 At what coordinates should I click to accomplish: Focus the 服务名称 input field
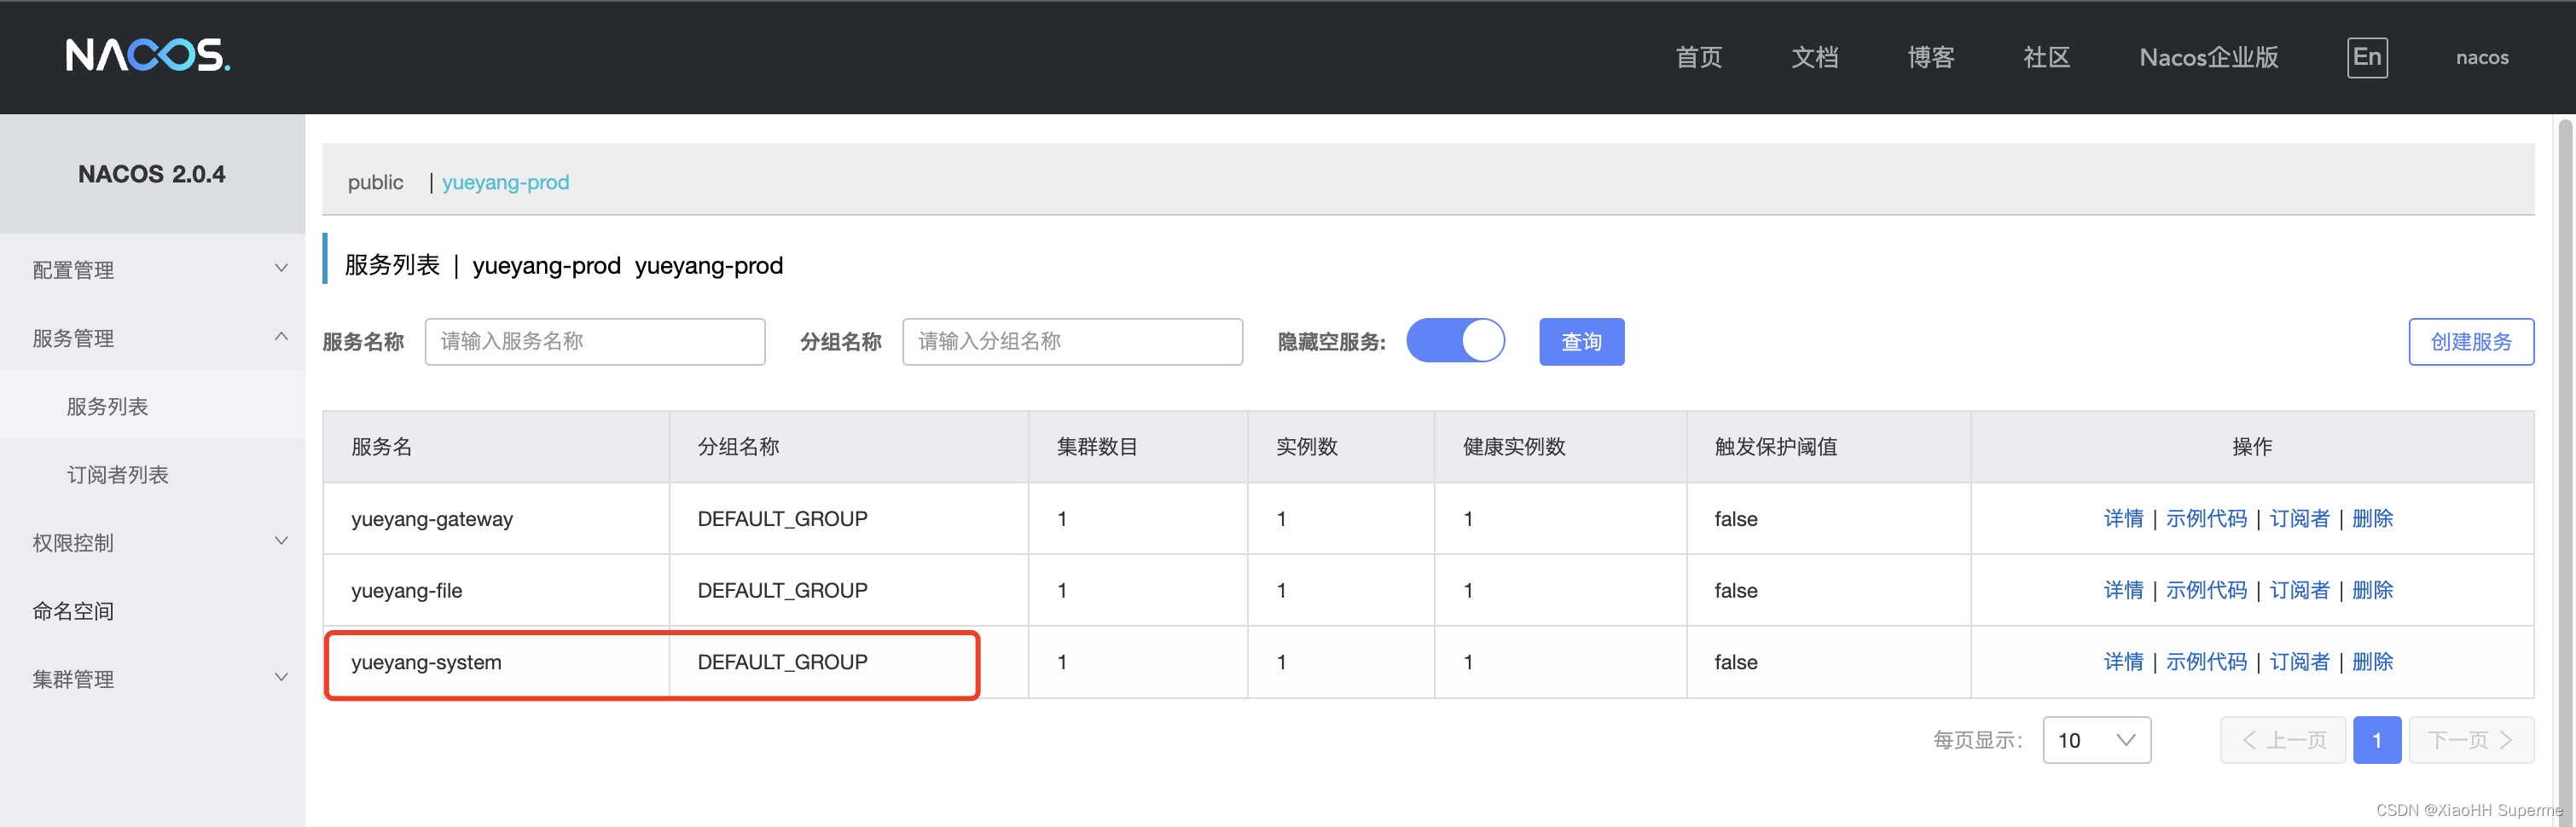coord(595,342)
